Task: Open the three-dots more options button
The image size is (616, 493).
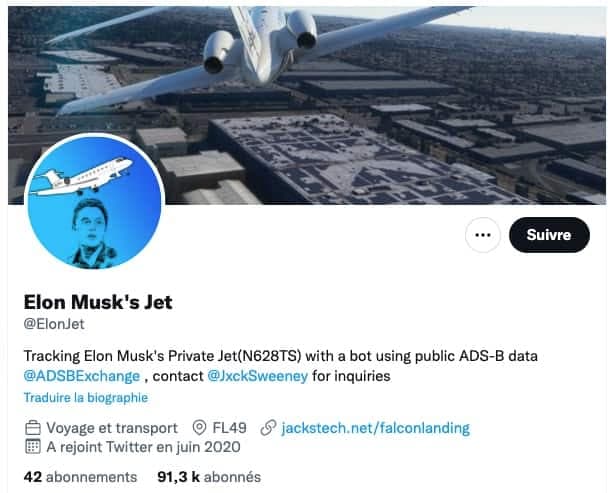Action: [483, 235]
